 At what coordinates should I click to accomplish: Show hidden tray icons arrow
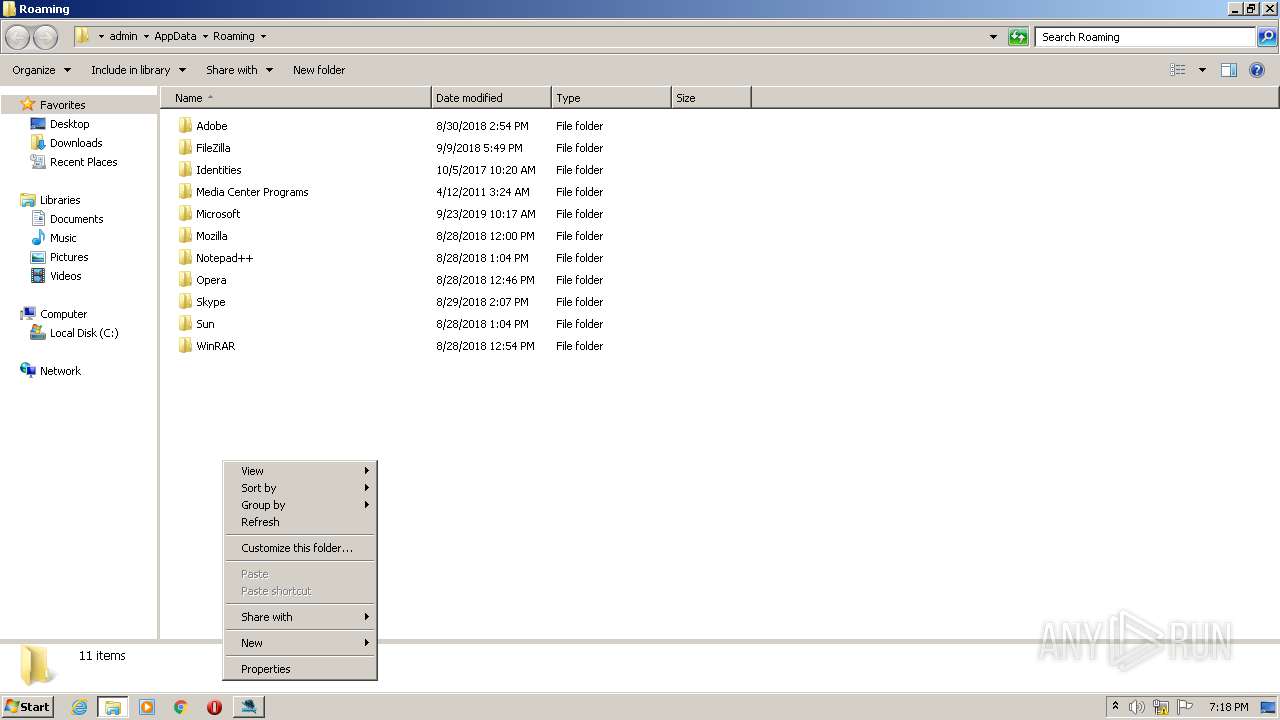pyautogui.click(x=1115, y=707)
